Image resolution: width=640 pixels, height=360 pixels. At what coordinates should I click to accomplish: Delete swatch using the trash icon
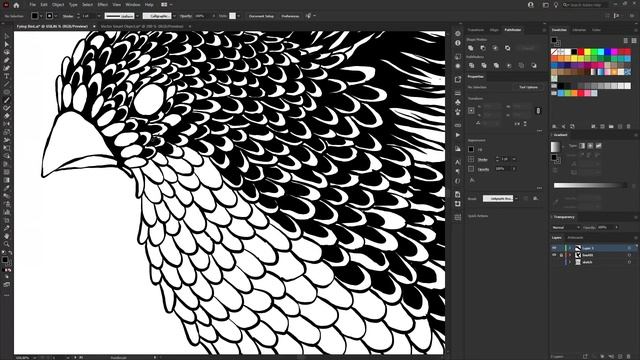pos(629,127)
